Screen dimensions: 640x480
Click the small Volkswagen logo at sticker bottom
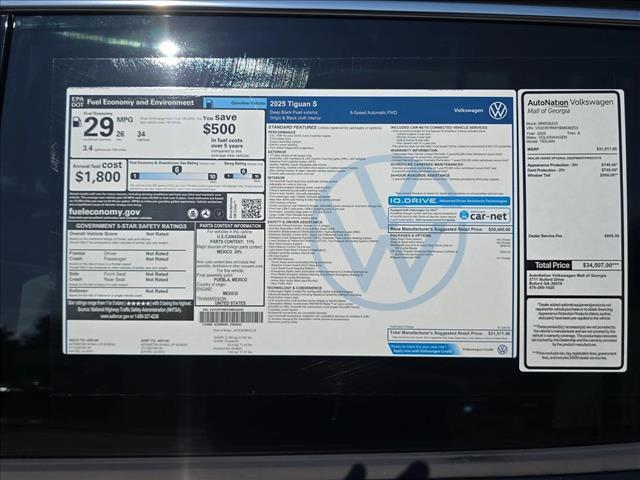[x=502, y=350]
